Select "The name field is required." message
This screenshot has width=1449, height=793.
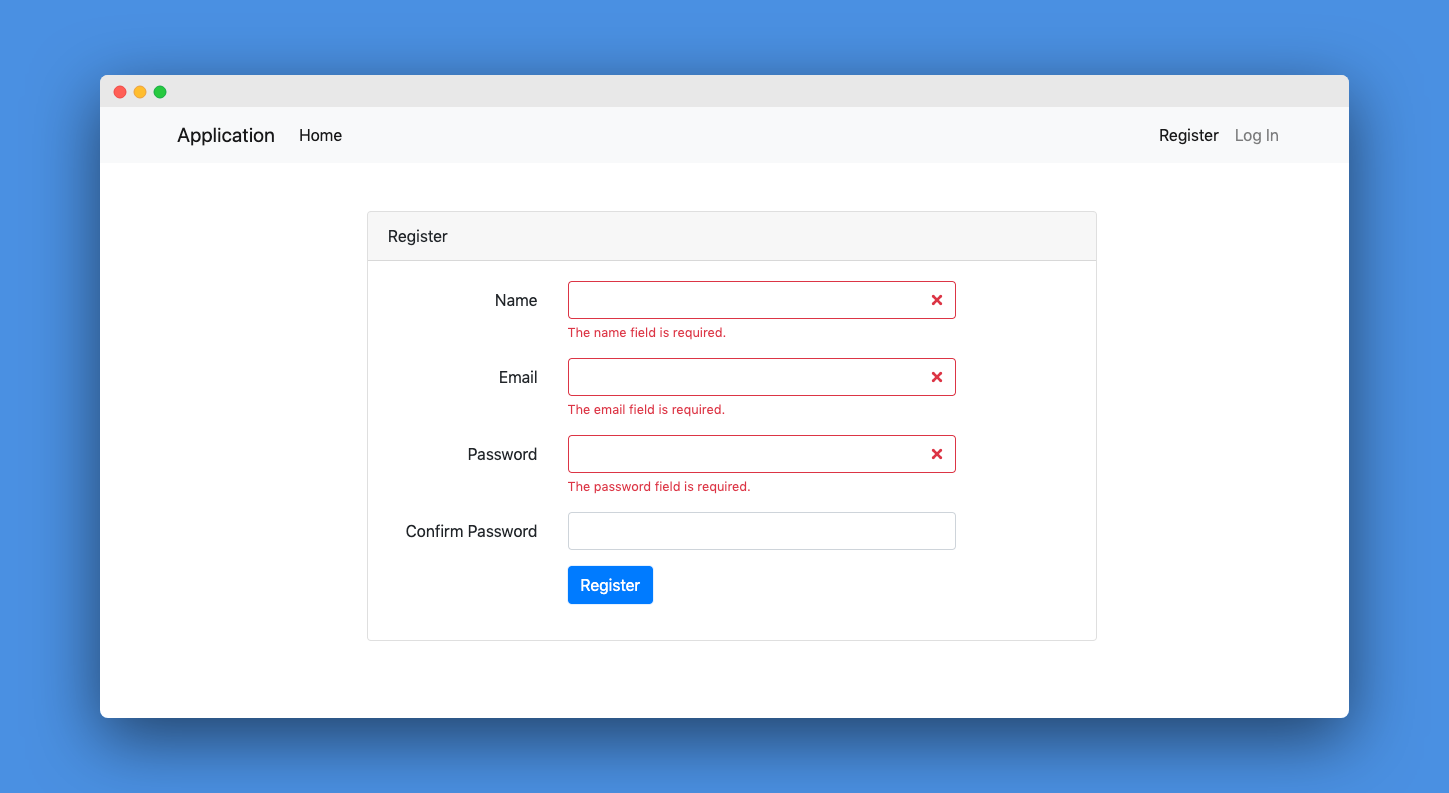pyautogui.click(x=647, y=333)
